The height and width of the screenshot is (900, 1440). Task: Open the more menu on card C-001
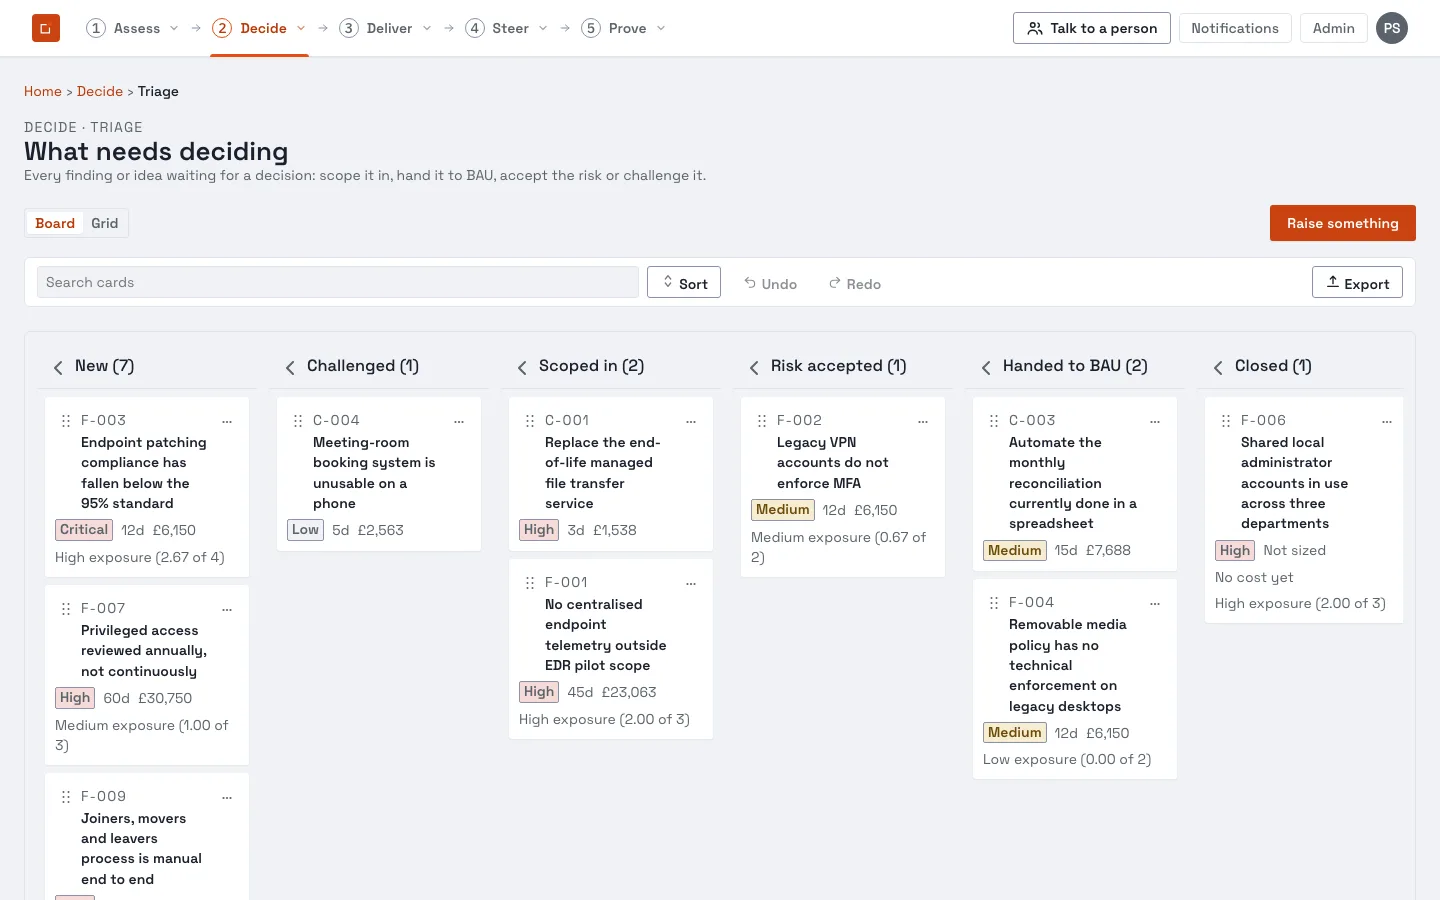[691, 421]
